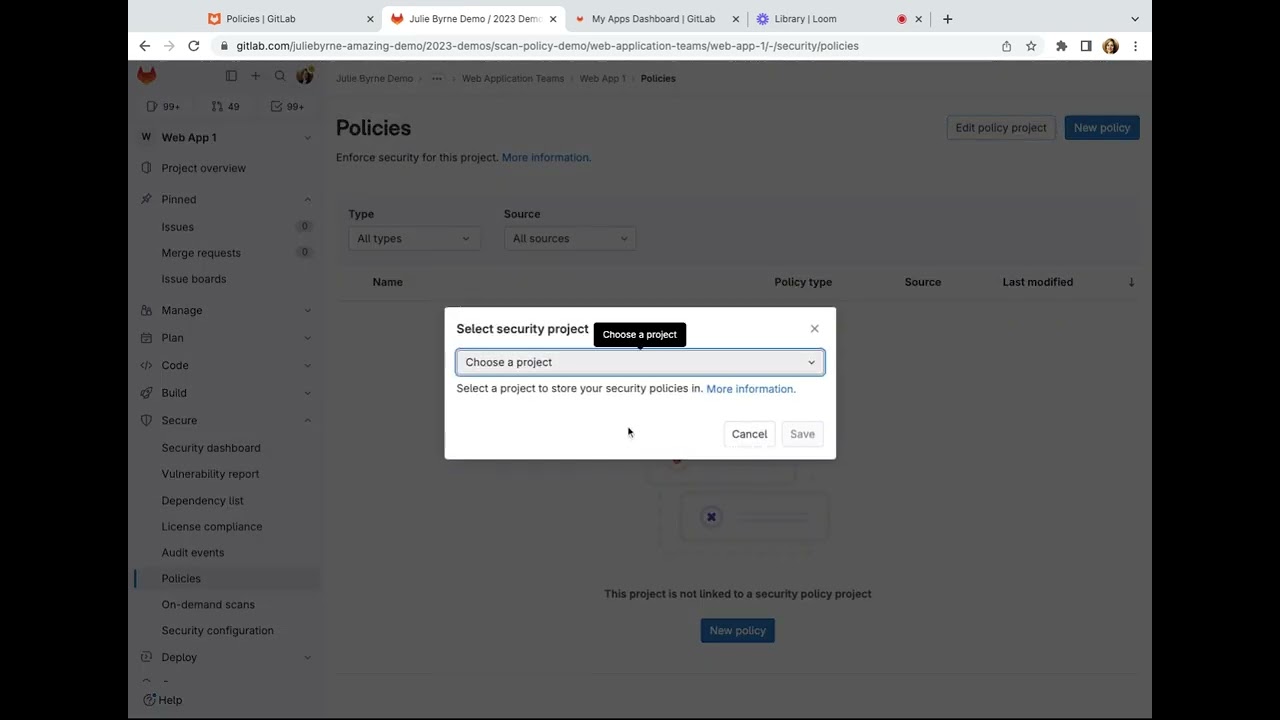Open the tab search chevron in Chrome
The height and width of the screenshot is (720, 1280).
pos(1135,19)
